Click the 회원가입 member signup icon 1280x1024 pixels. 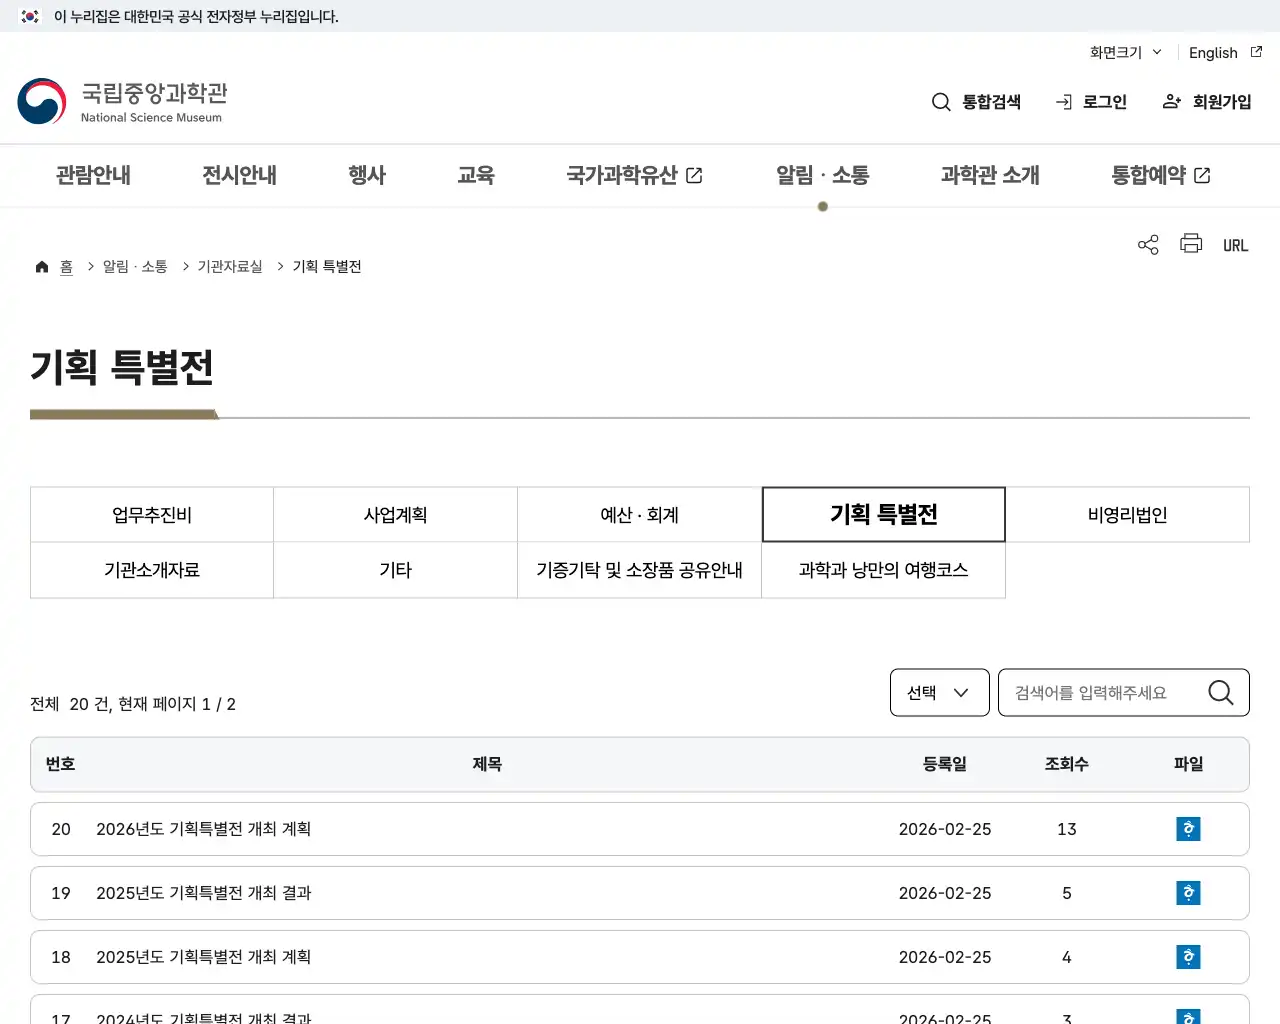tap(1171, 101)
